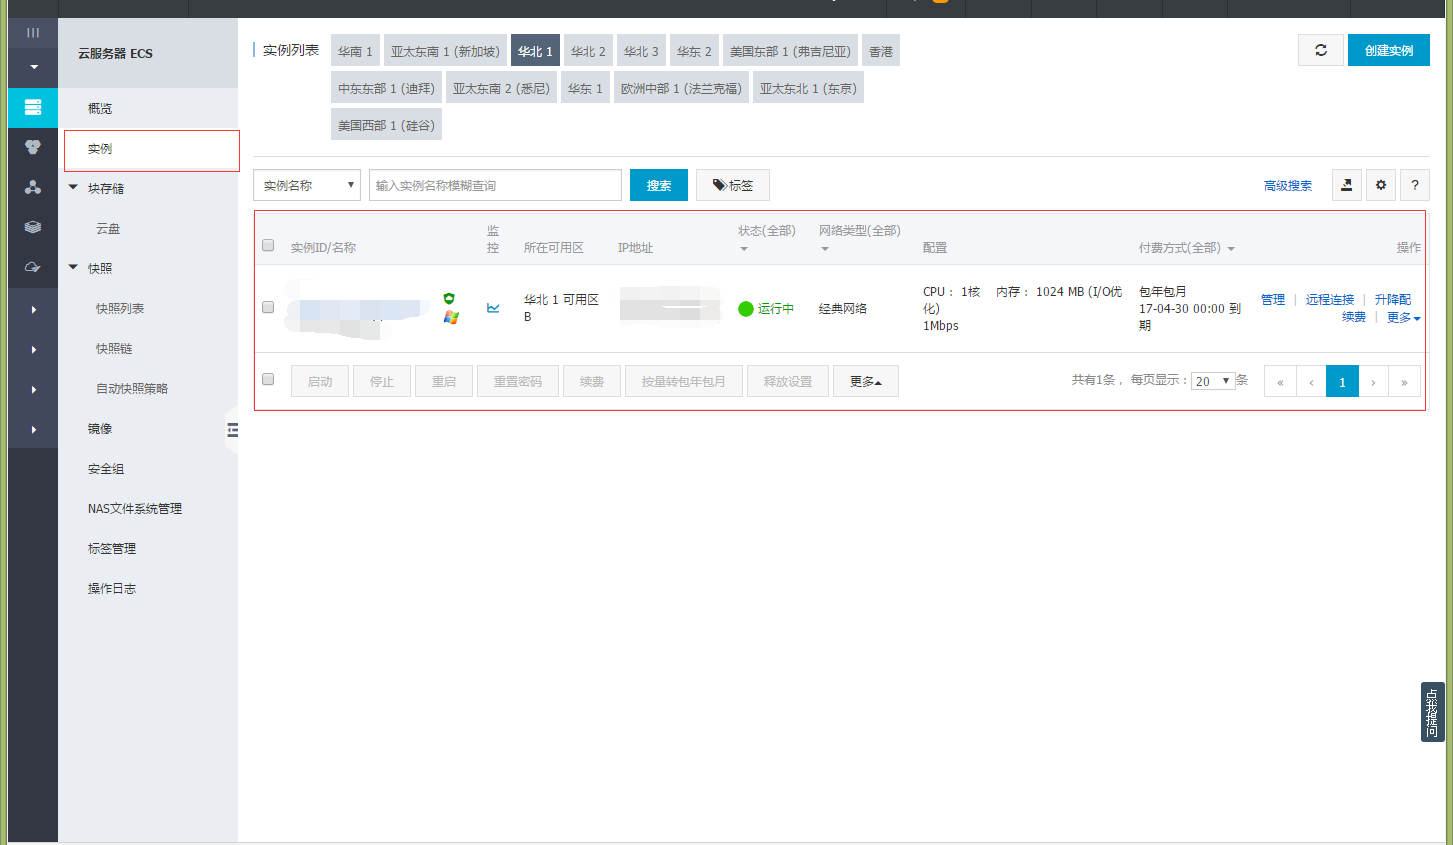Open the 实例名称 search field dropdown
Viewport: 1453px width, 845px height.
(x=307, y=185)
